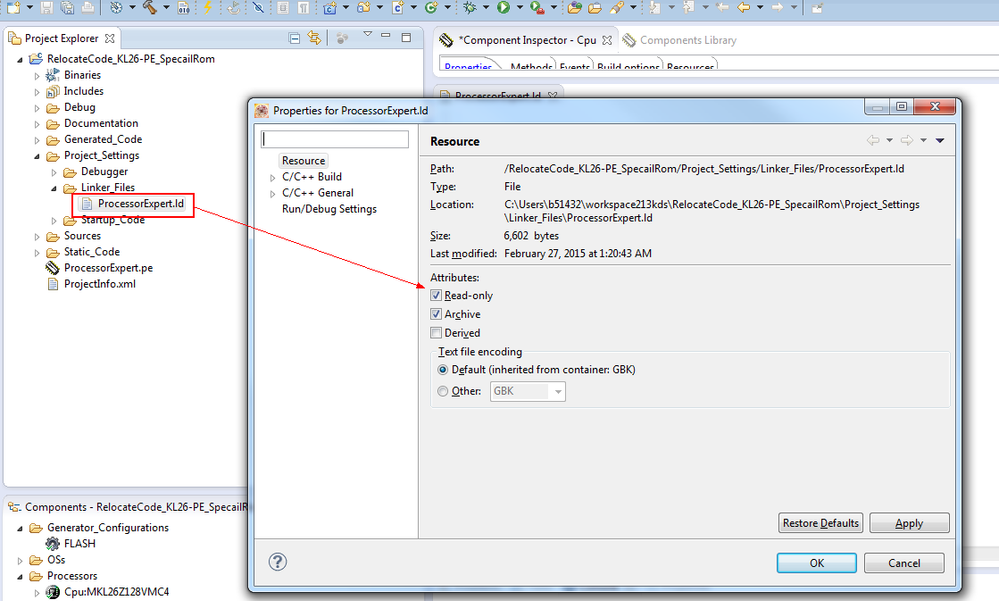
Task: Click the dialog back navigation arrow icon
Action: 873,140
